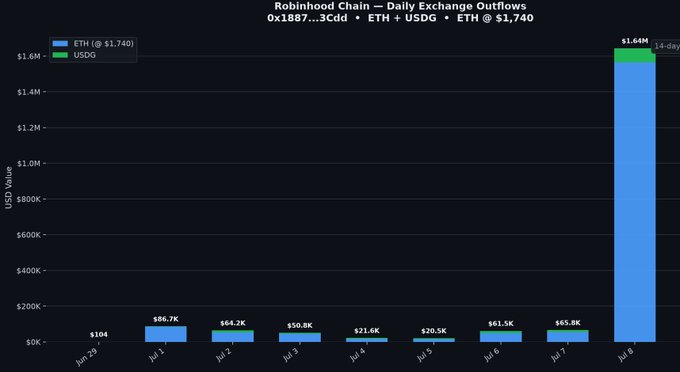680x372 pixels.
Task: Click the $64.2K value label
Action: (x=233, y=323)
